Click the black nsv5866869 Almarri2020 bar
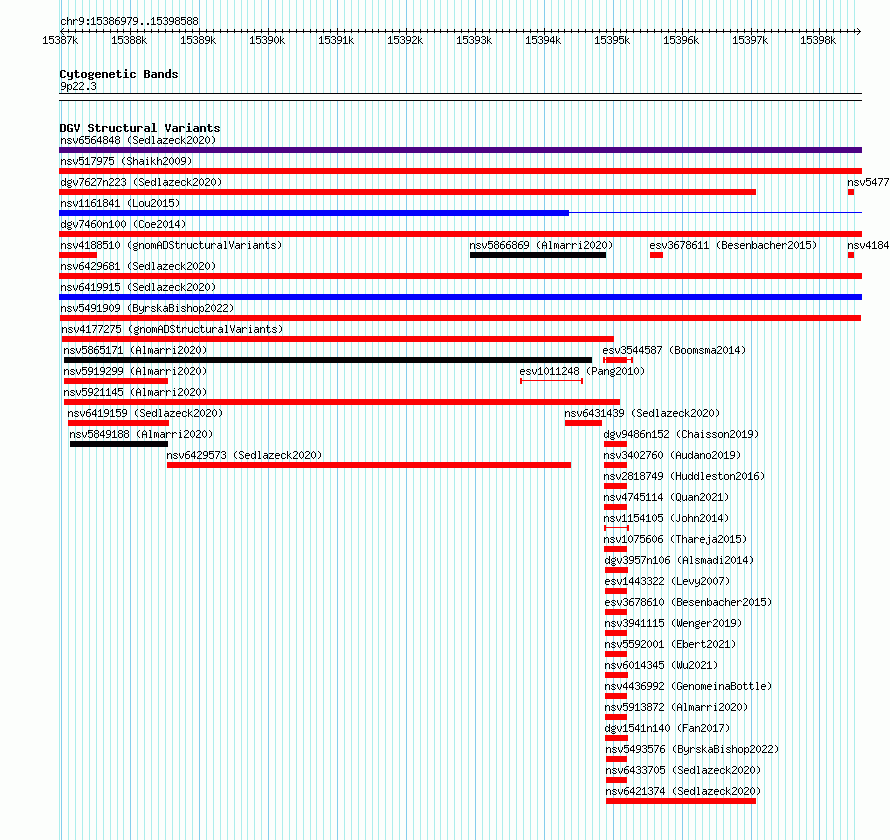890x840 pixels. 538,255
